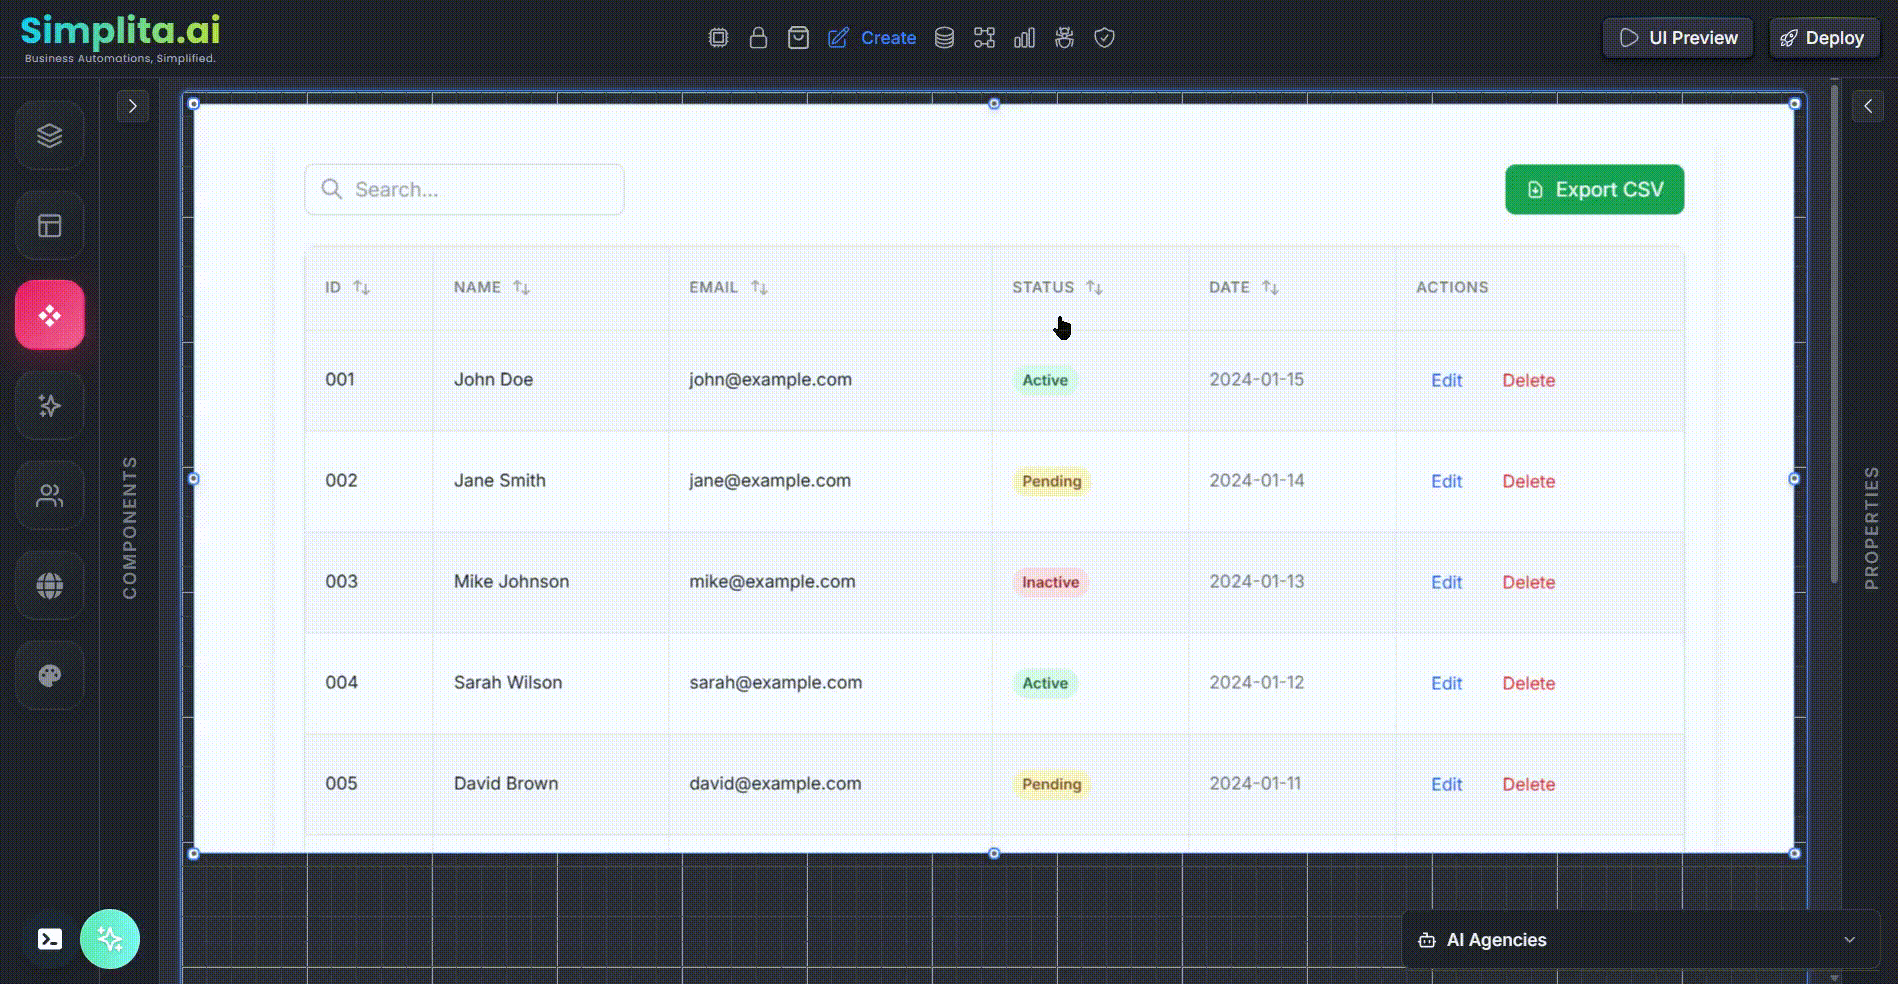
Task: Toggle sorting on the STATUS column
Action: 1095,287
